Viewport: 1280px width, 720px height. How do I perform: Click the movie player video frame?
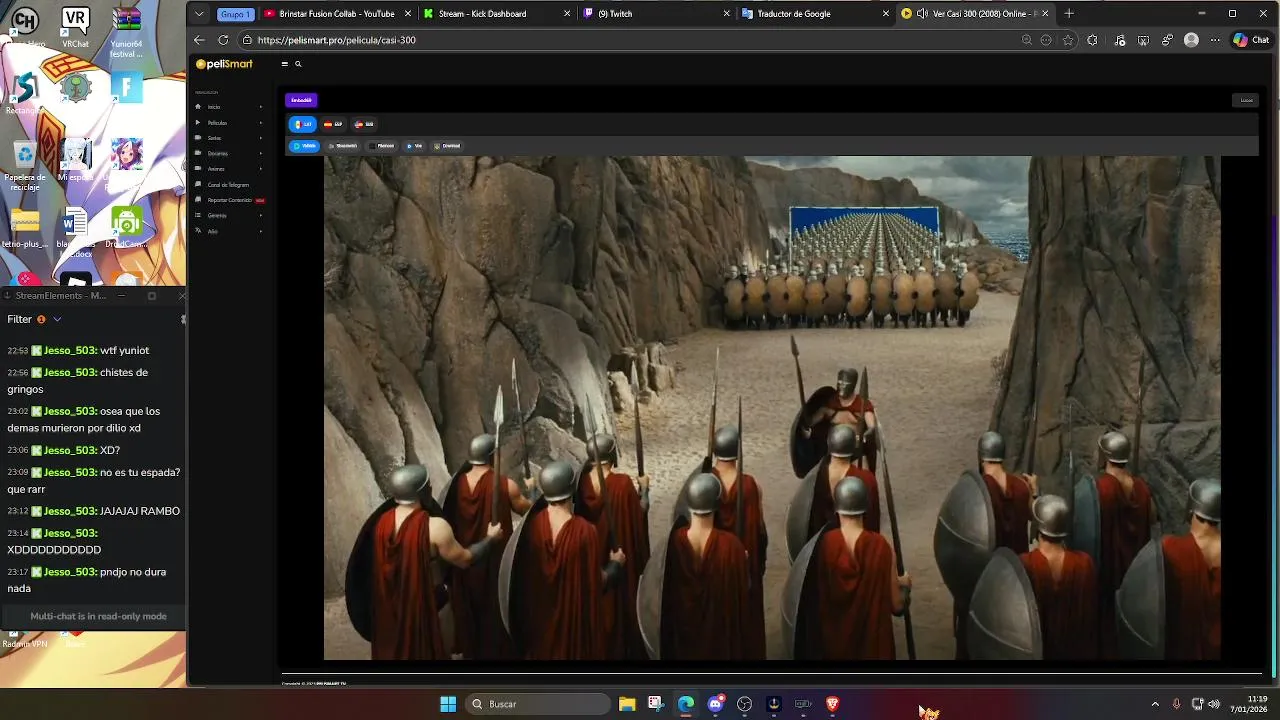coord(771,408)
